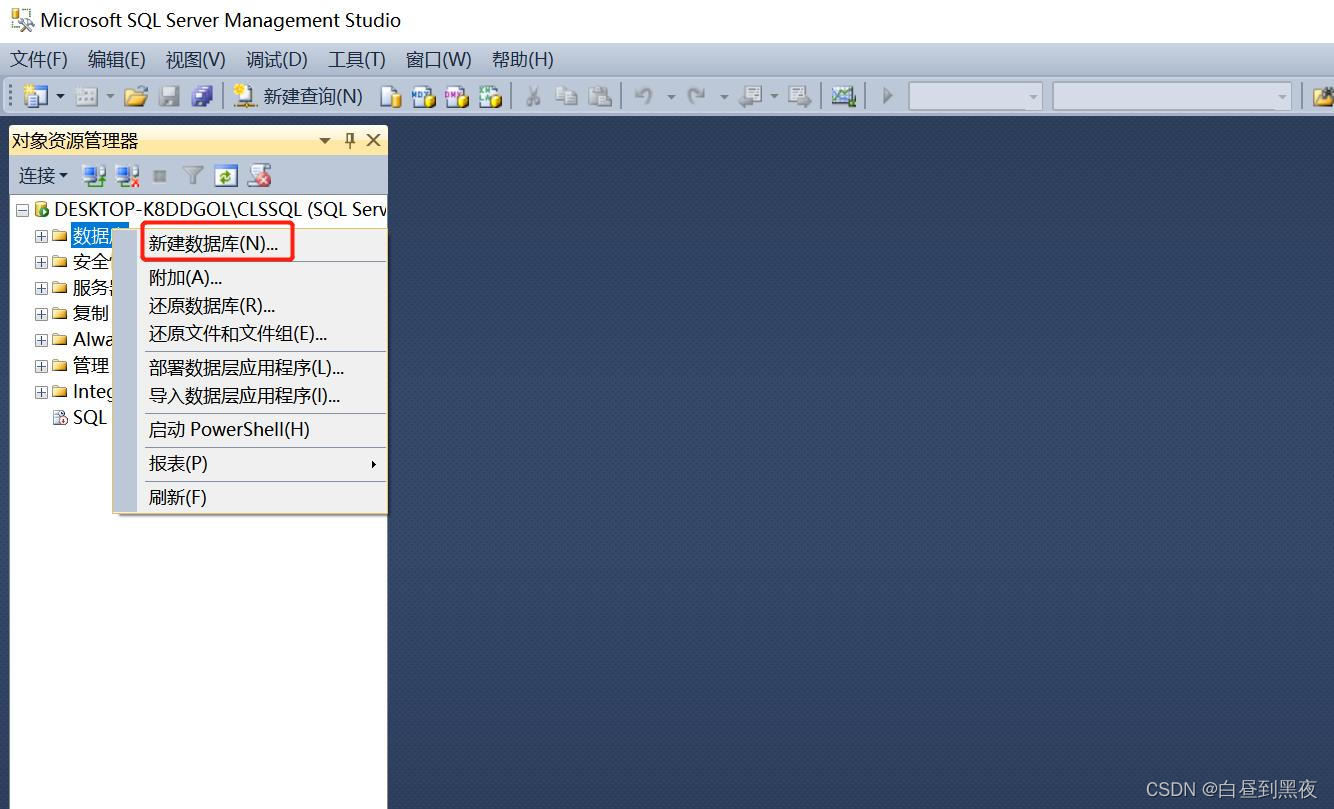Image resolution: width=1334 pixels, height=809 pixels.
Task: Click the Save All icon in toolbar
Action: click(202, 96)
